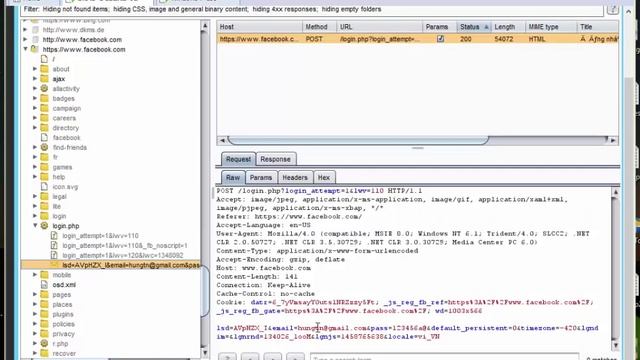Toggle the Params checkbox in the POST row
Screen dimensions: 640x360
[440, 39]
